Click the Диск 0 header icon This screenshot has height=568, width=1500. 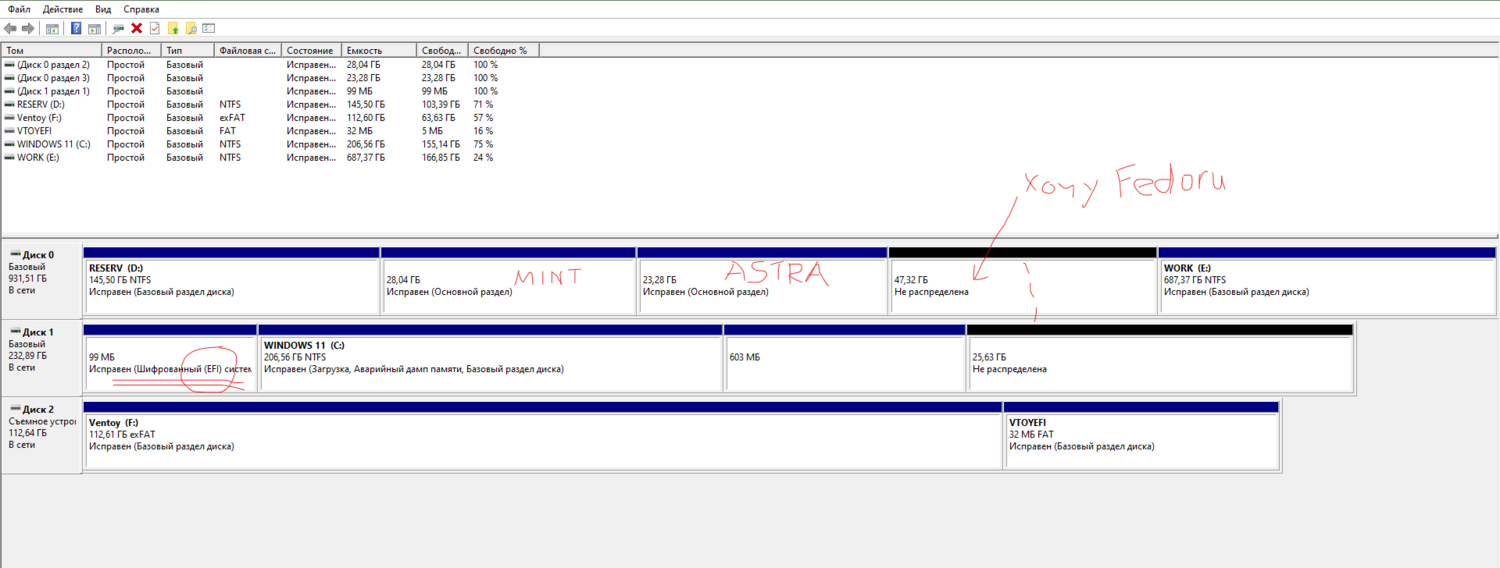(x=14, y=255)
